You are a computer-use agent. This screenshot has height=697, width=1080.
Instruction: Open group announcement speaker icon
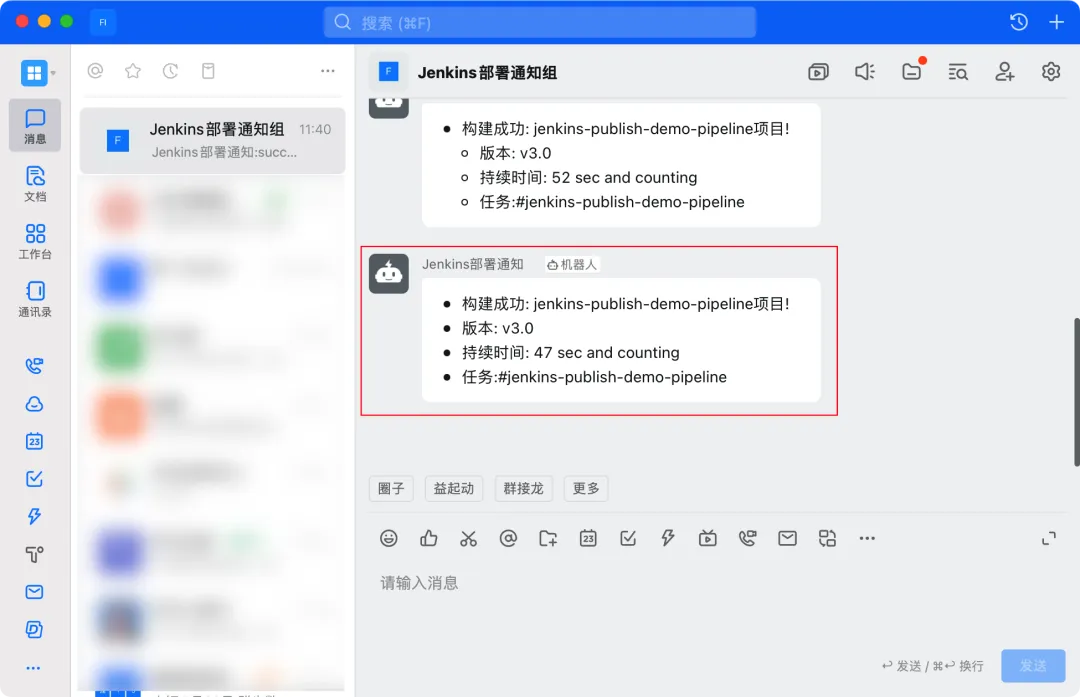pos(864,72)
